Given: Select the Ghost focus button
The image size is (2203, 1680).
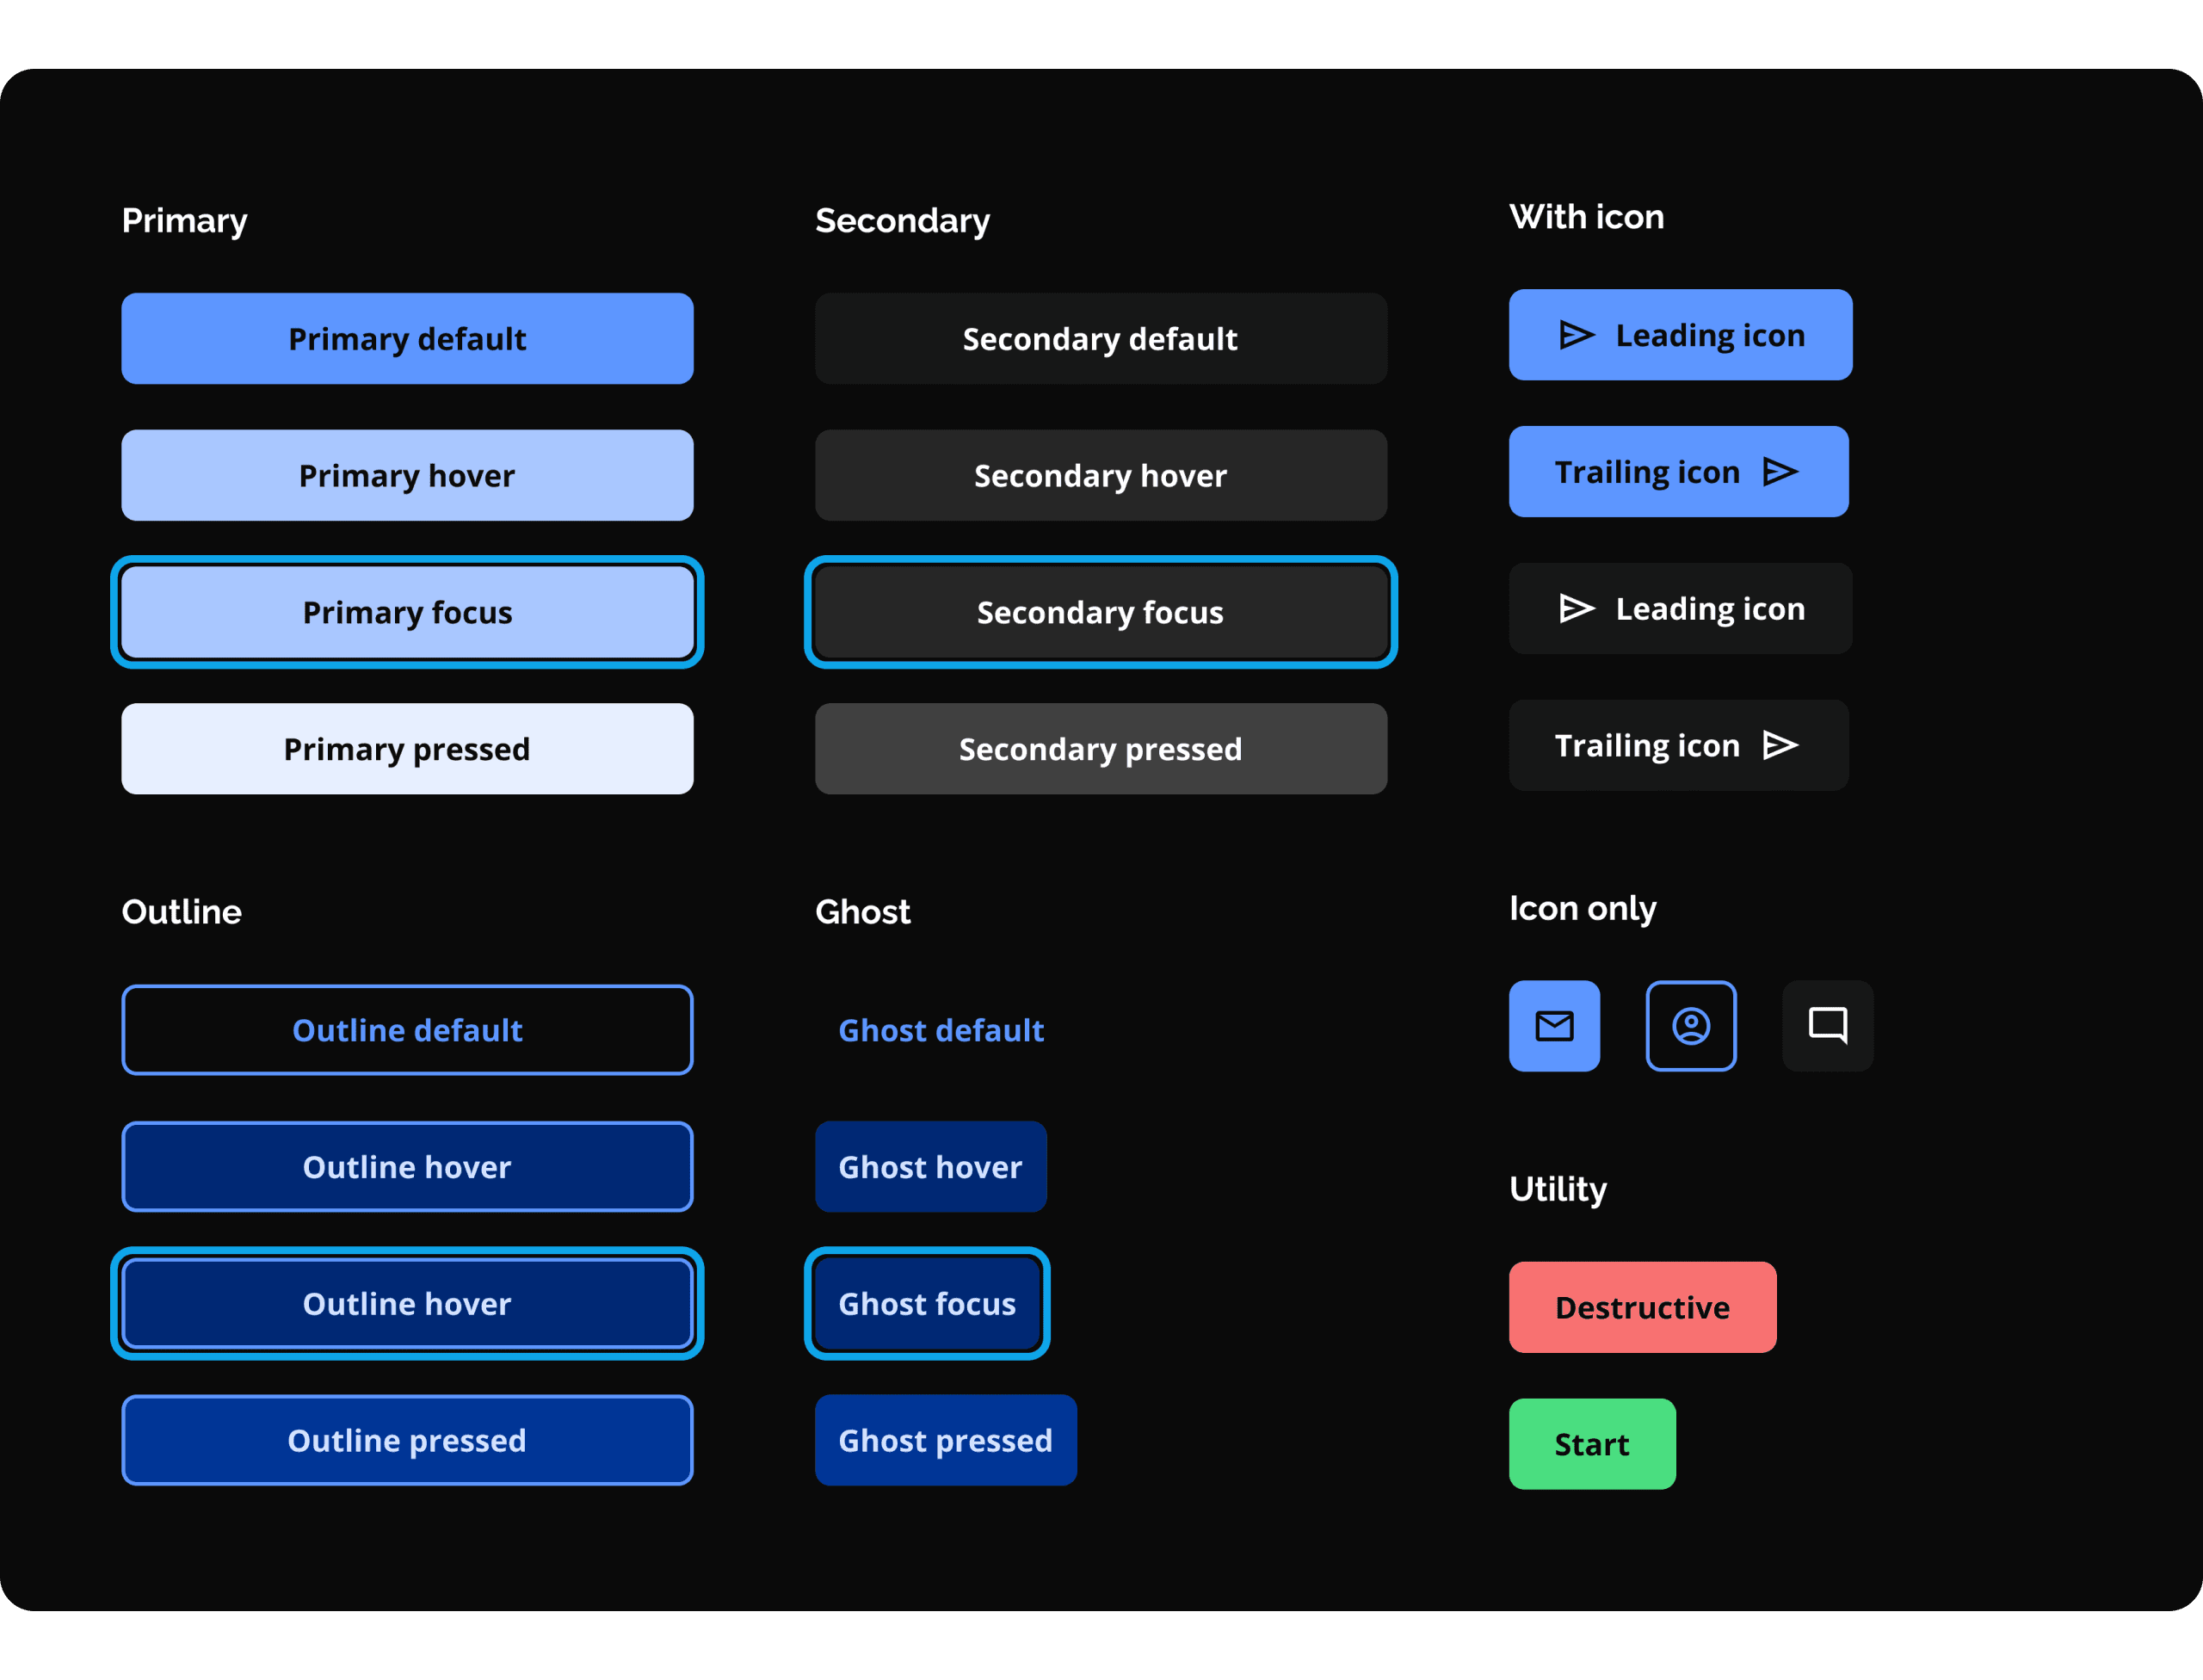Looking at the screenshot, I should [927, 1304].
